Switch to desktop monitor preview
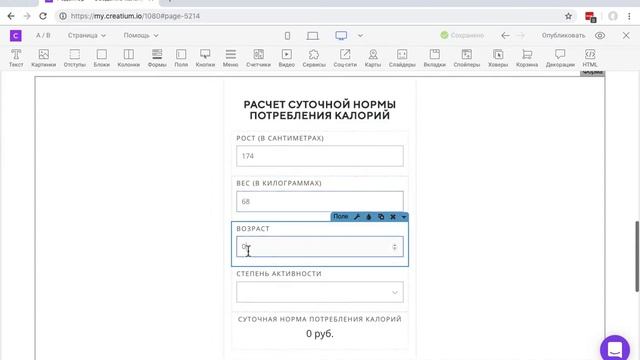 341,36
